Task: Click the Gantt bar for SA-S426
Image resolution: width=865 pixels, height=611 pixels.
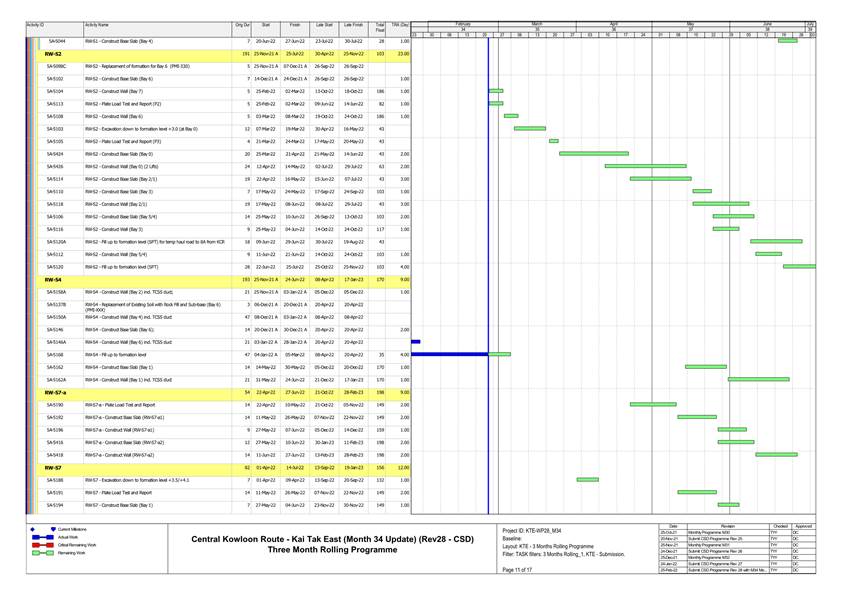Action: pos(645,166)
